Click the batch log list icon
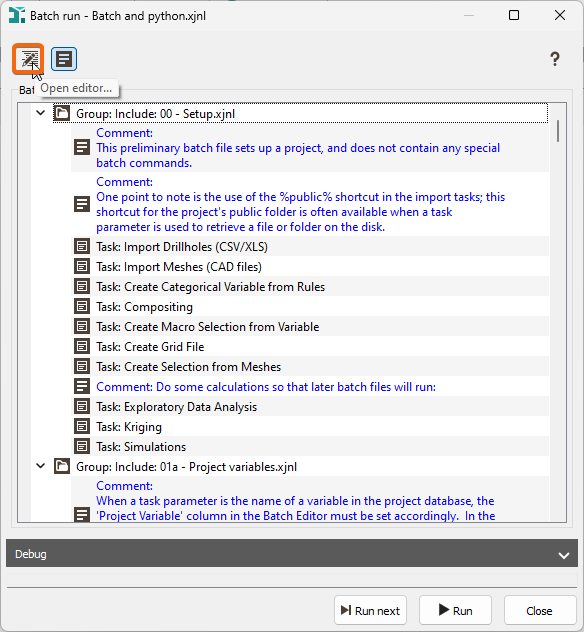This screenshot has height=632, width=584. [64, 59]
